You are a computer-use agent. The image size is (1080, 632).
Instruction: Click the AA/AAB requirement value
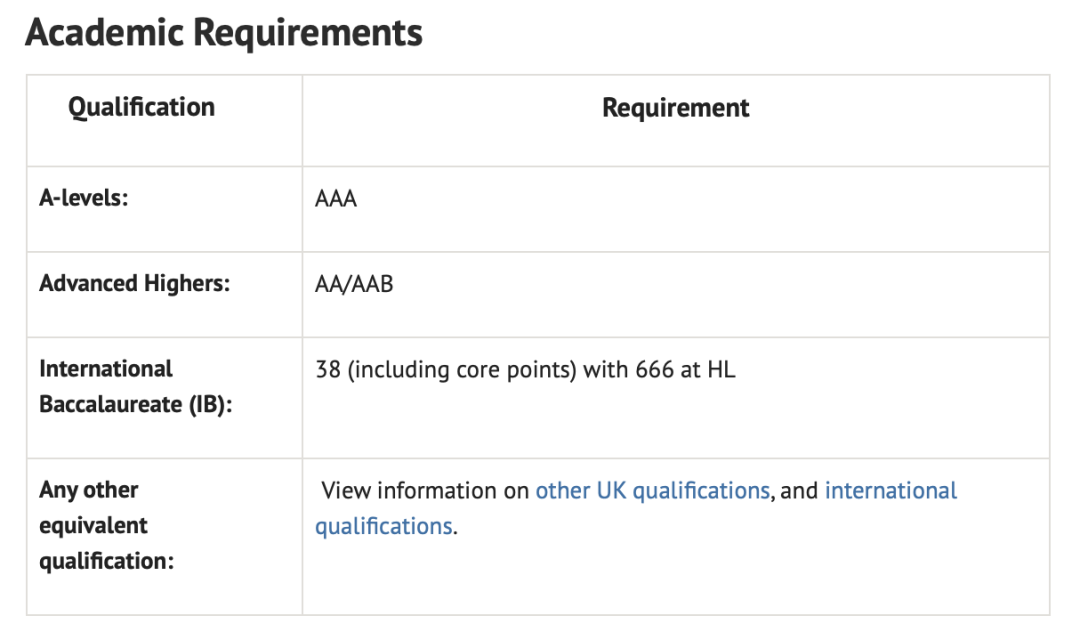(354, 284)
